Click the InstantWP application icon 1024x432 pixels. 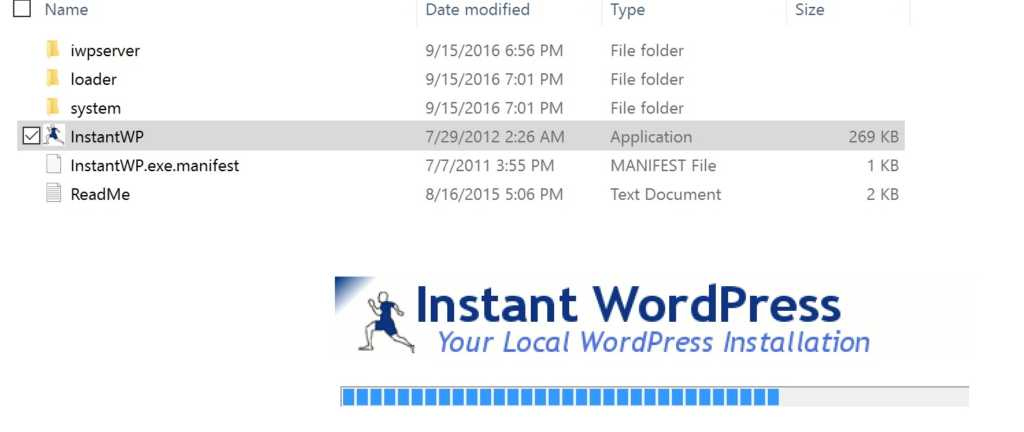(54, 136)
